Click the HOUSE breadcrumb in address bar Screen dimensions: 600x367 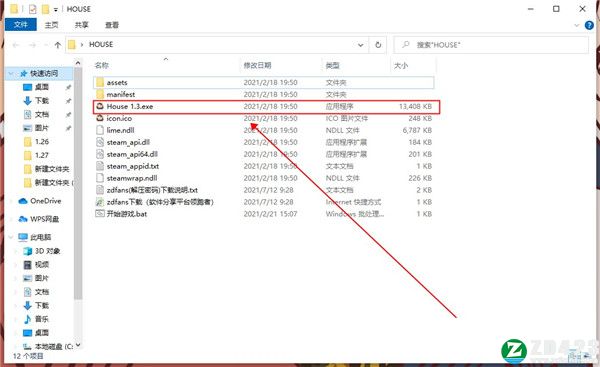pos(101,44)
